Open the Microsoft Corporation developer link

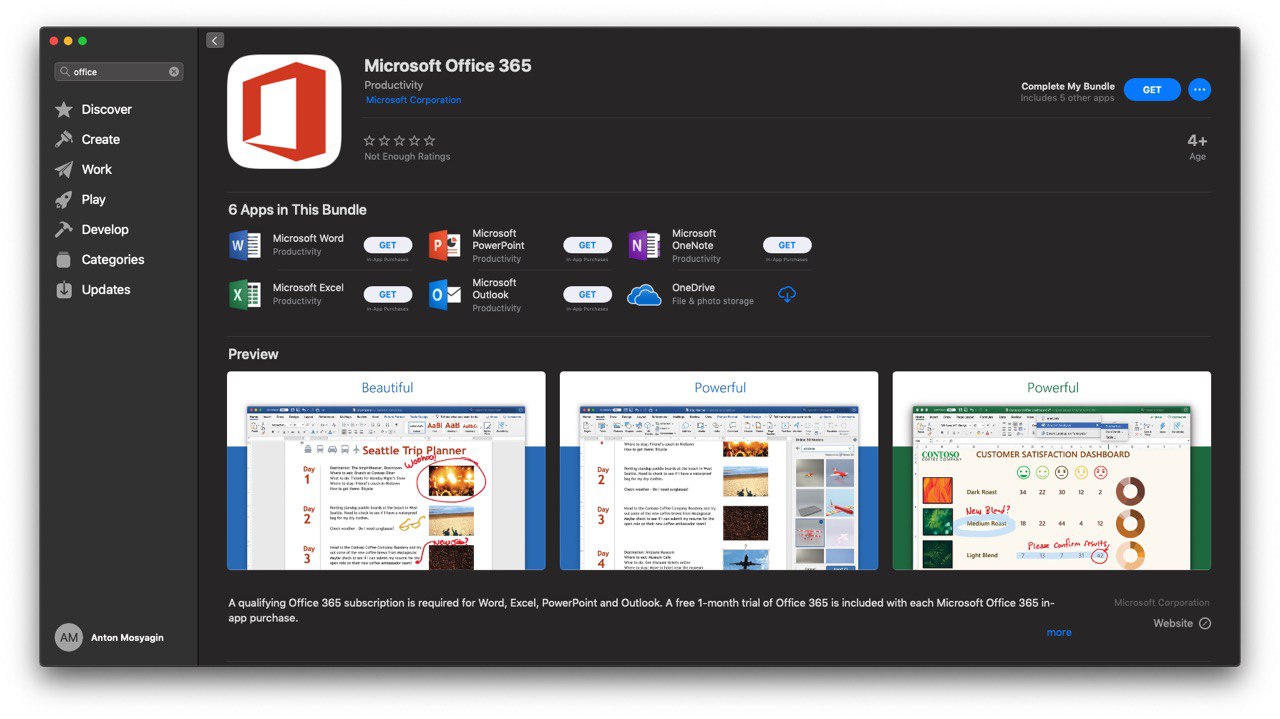click(x=413, y=100)
